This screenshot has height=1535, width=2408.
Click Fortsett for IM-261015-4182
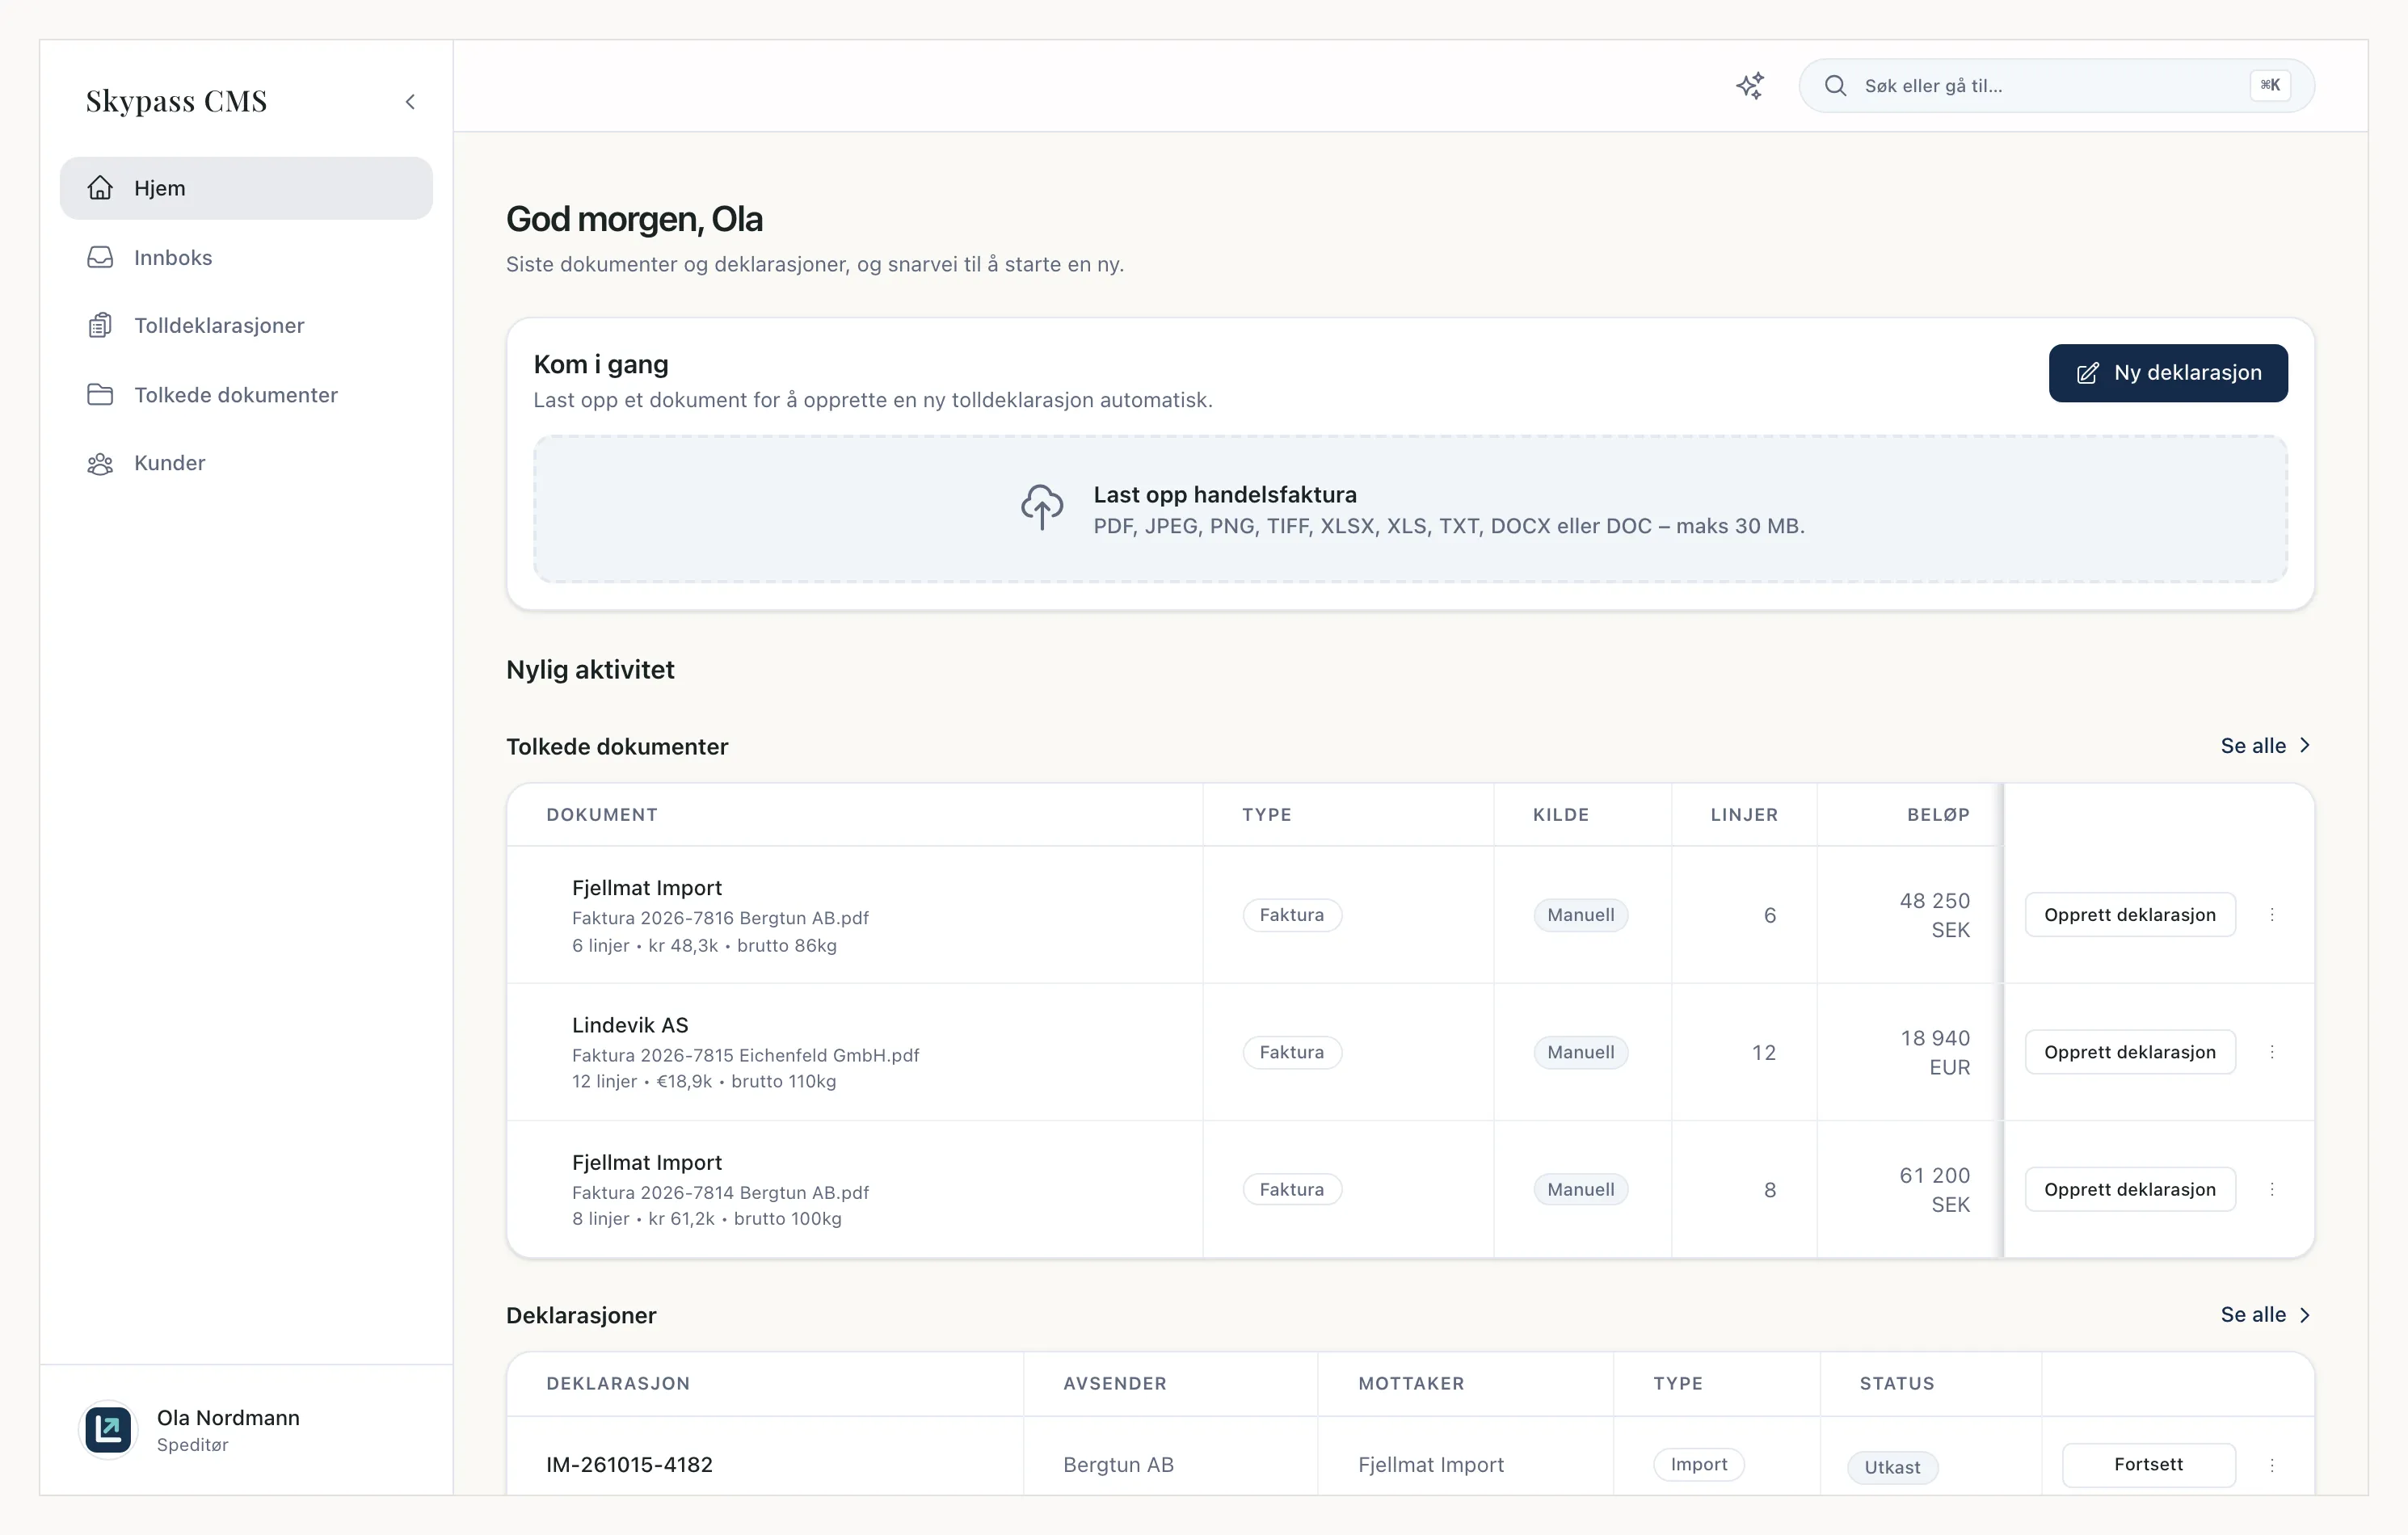pos(2149,1465)
